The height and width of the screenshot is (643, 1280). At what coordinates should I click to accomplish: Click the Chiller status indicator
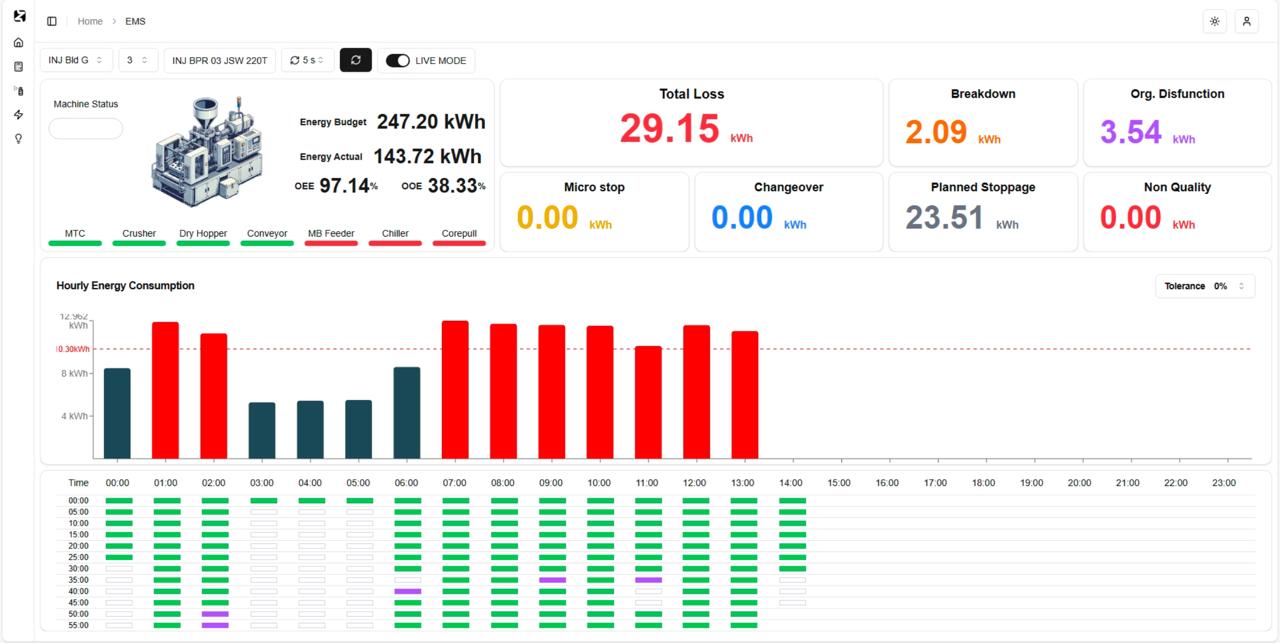click(x=395, y=237)
